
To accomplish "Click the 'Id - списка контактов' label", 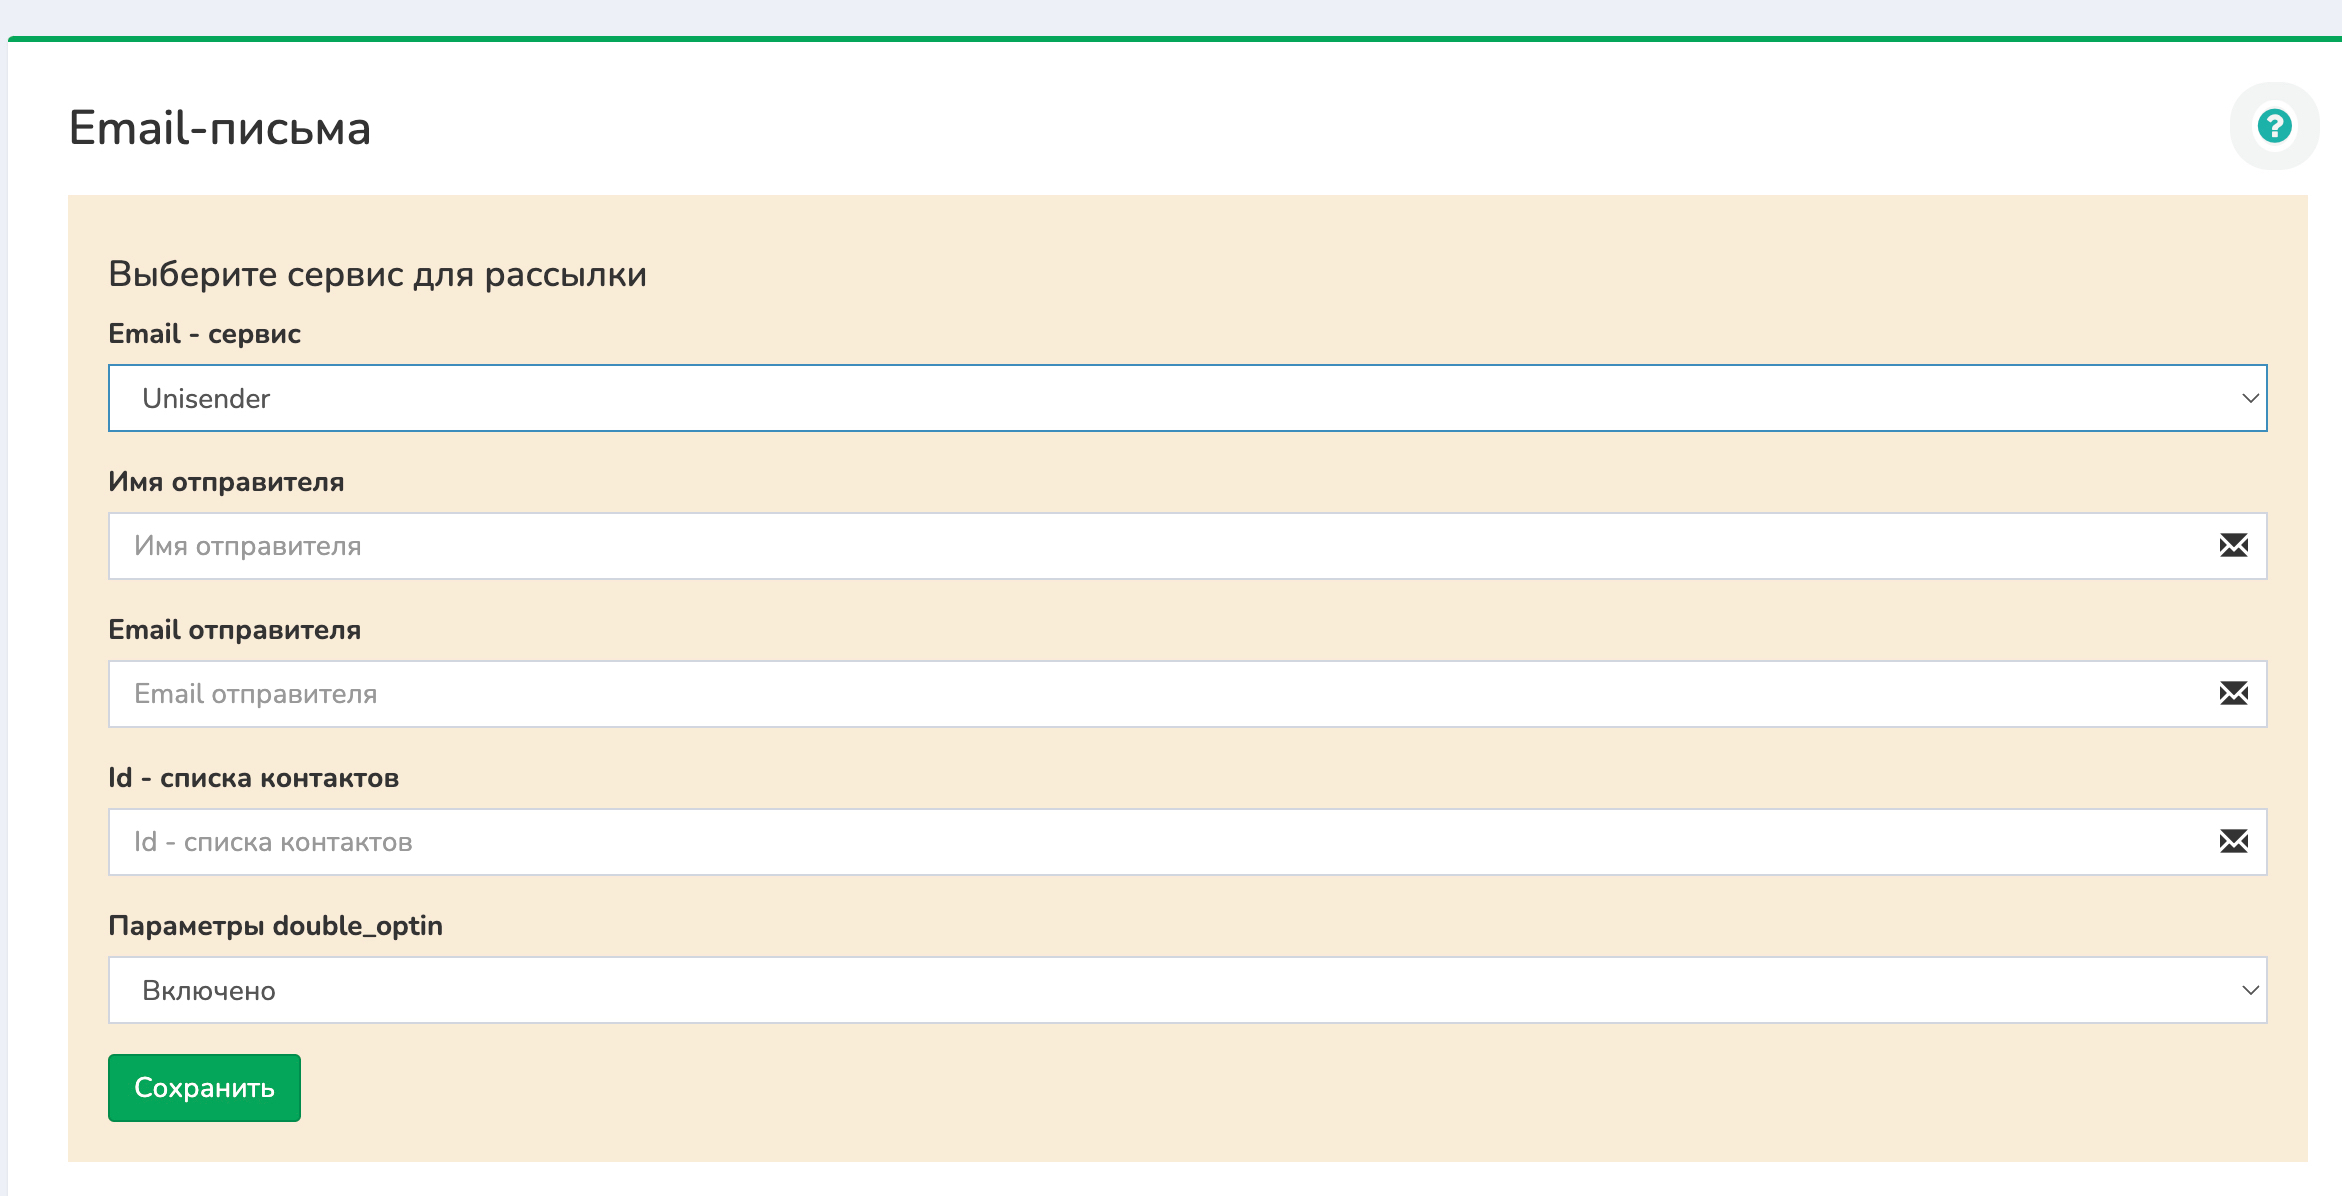I will pyautogui.click(x=253, y=778).
